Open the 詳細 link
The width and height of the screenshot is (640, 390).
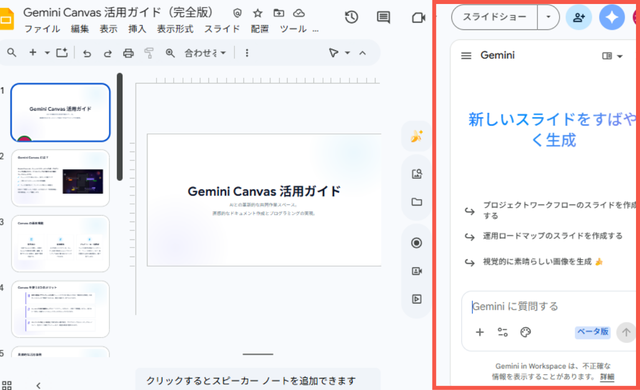[x=607, y=377]
